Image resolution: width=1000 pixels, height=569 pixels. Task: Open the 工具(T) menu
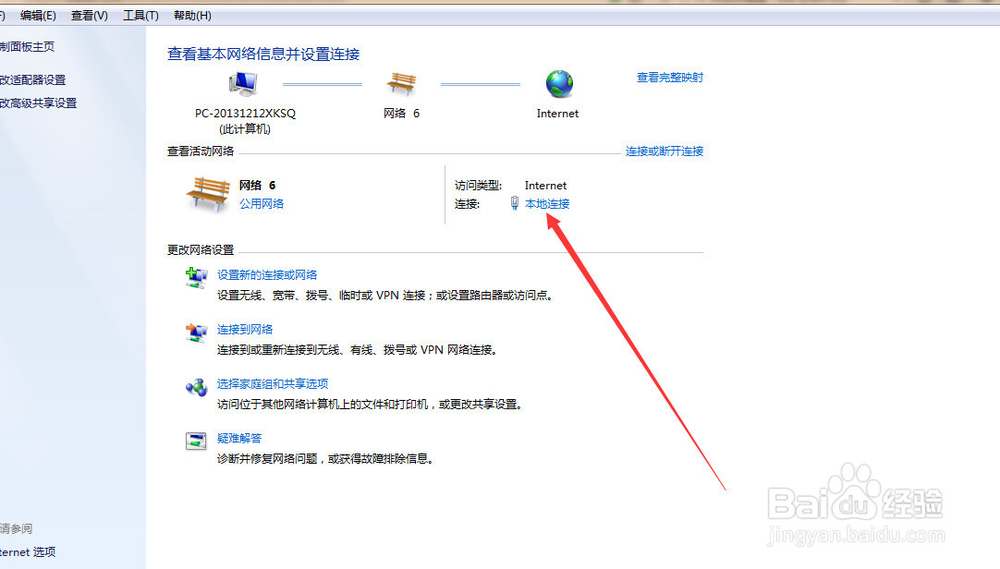[x=140, y=15]
